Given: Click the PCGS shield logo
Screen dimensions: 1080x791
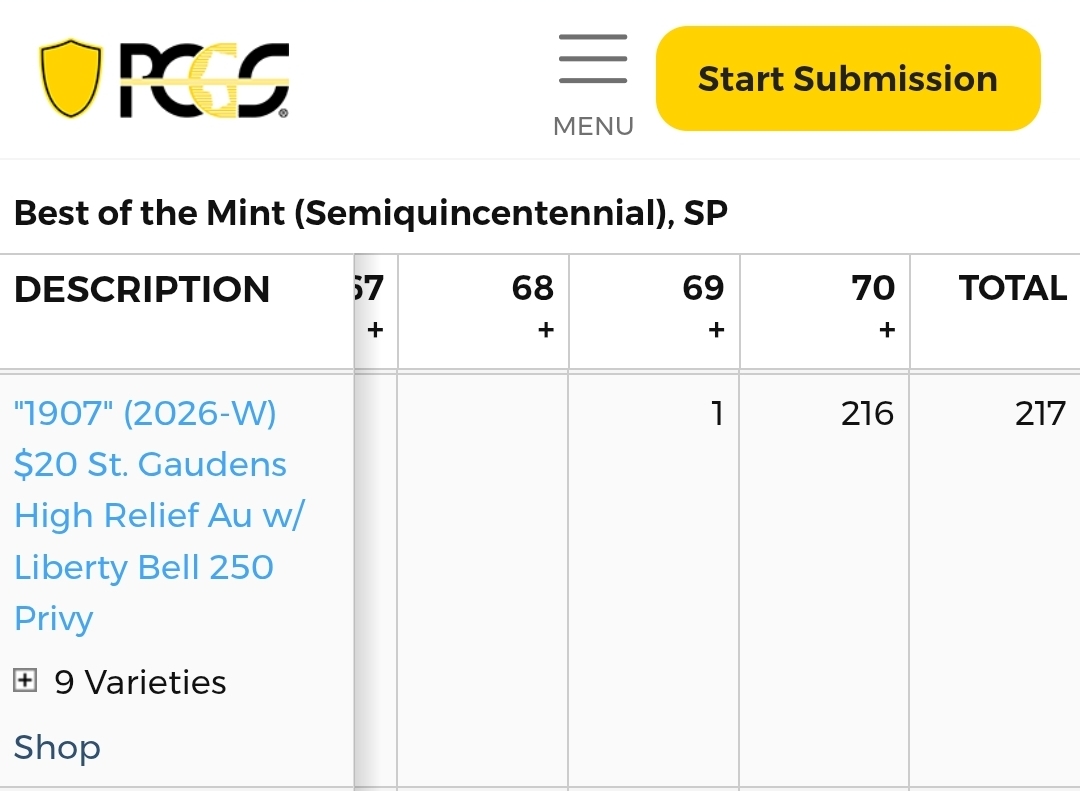Looking at the screenshot, I should 70,78.
